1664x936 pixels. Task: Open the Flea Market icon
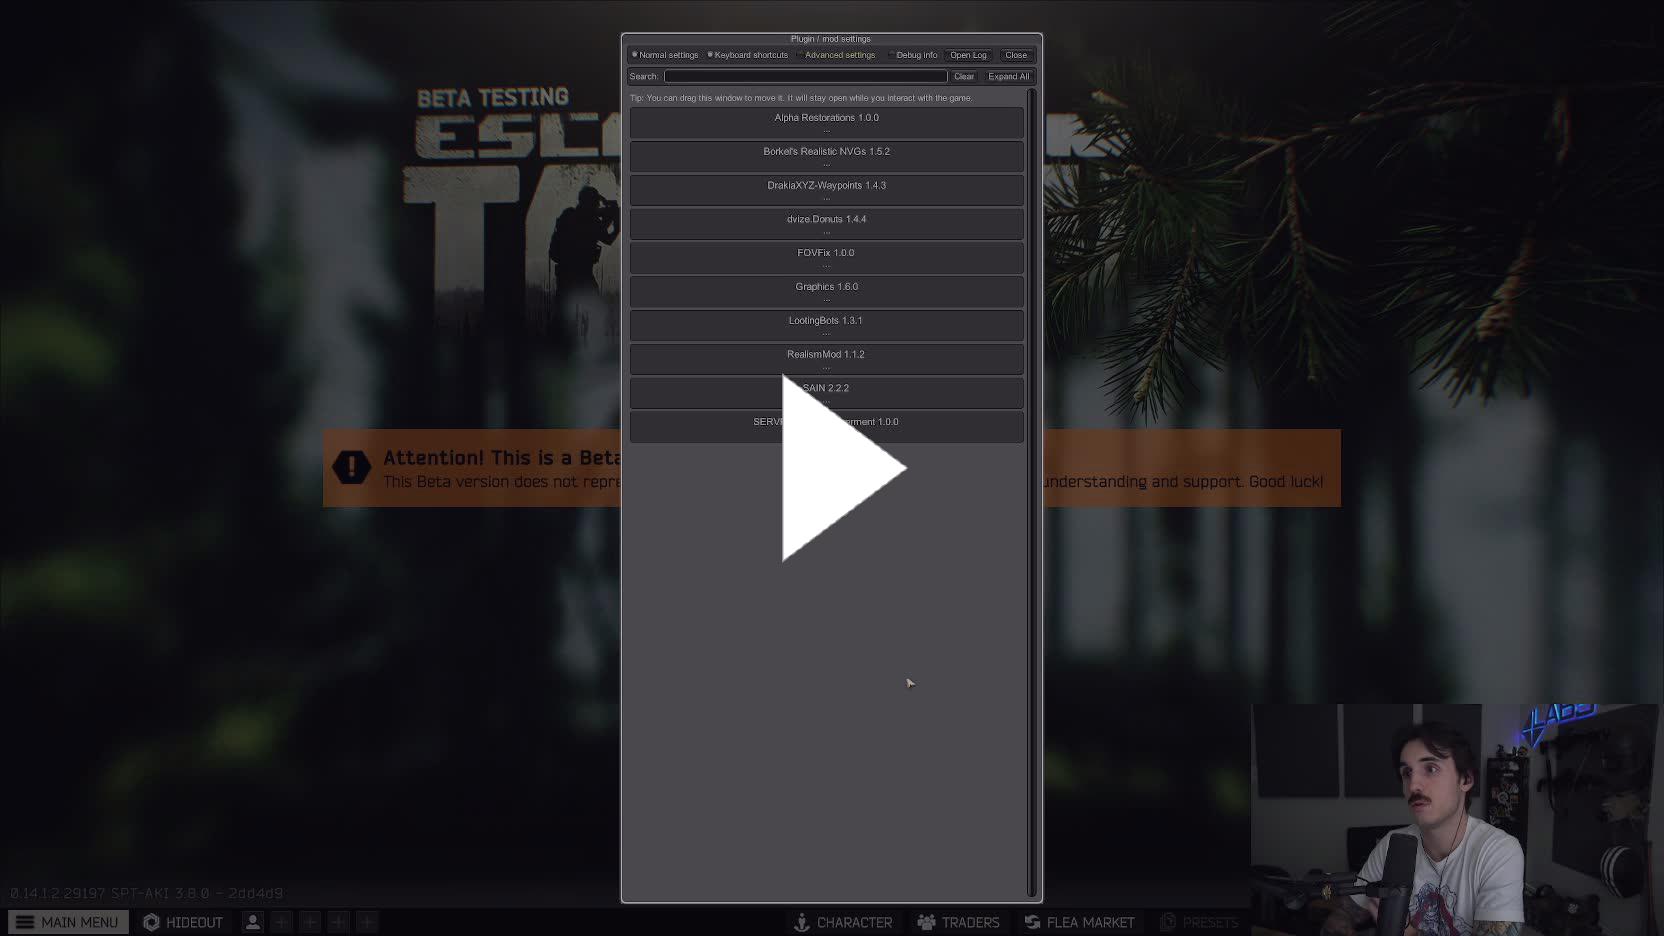tap(1032, 922)
